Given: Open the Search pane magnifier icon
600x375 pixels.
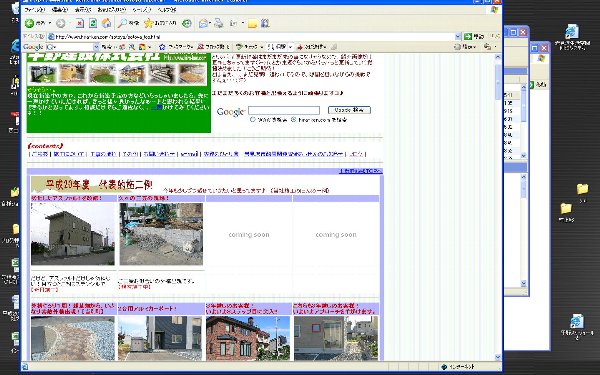Looking at the screenshot, I should (122, 24).
